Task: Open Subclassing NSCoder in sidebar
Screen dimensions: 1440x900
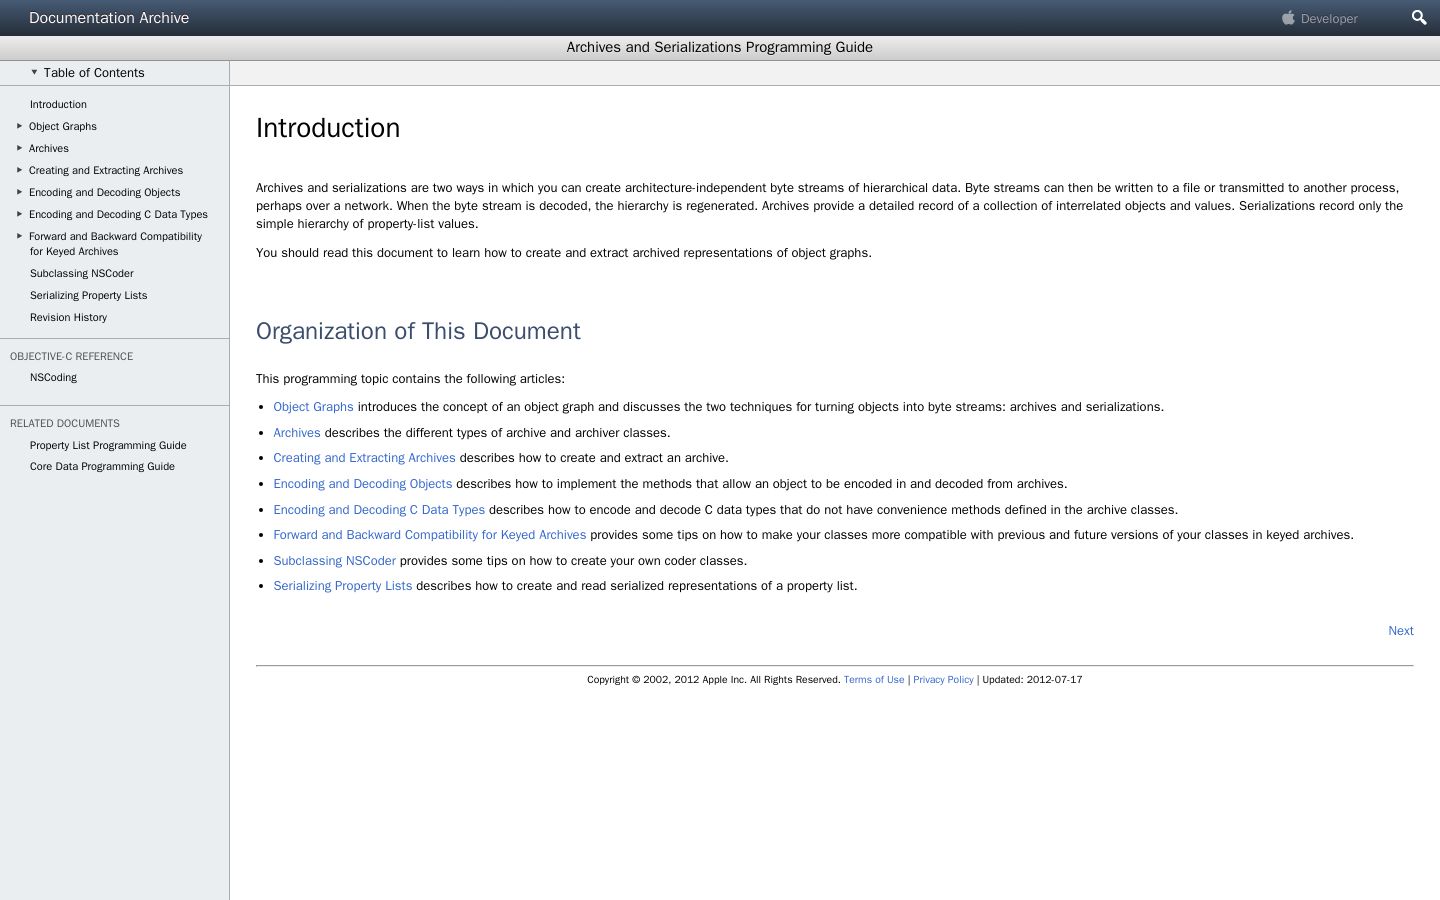Action: 81,273
